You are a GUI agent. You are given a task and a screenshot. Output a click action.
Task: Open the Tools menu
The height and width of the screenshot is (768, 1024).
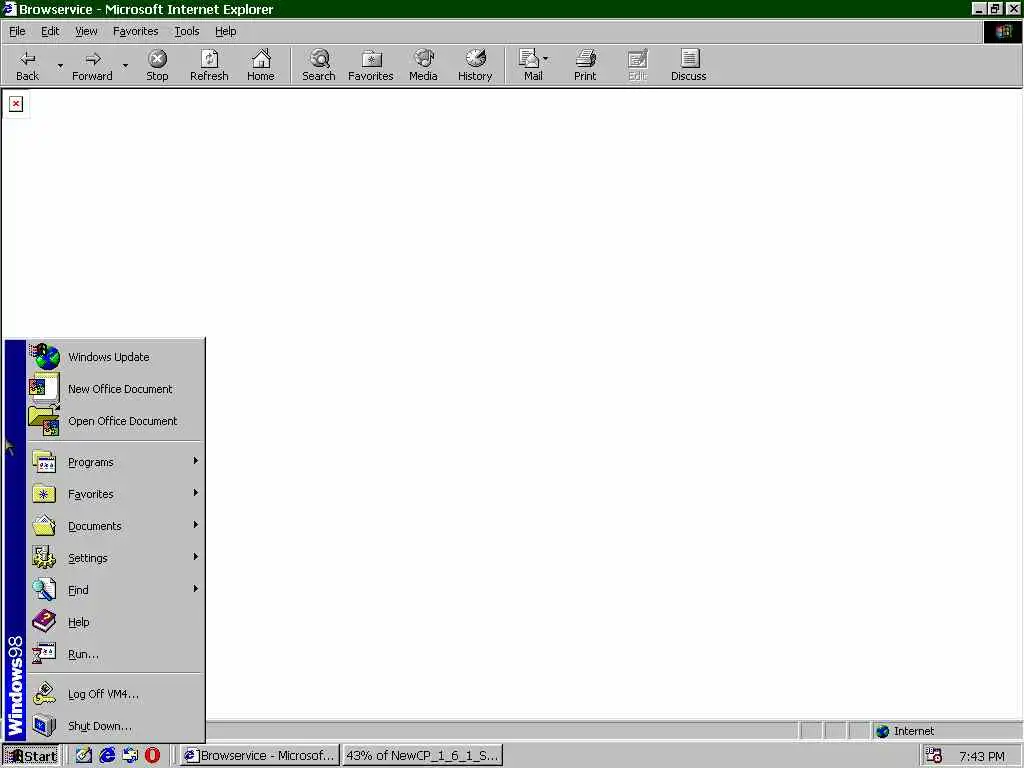coord(186,31)
